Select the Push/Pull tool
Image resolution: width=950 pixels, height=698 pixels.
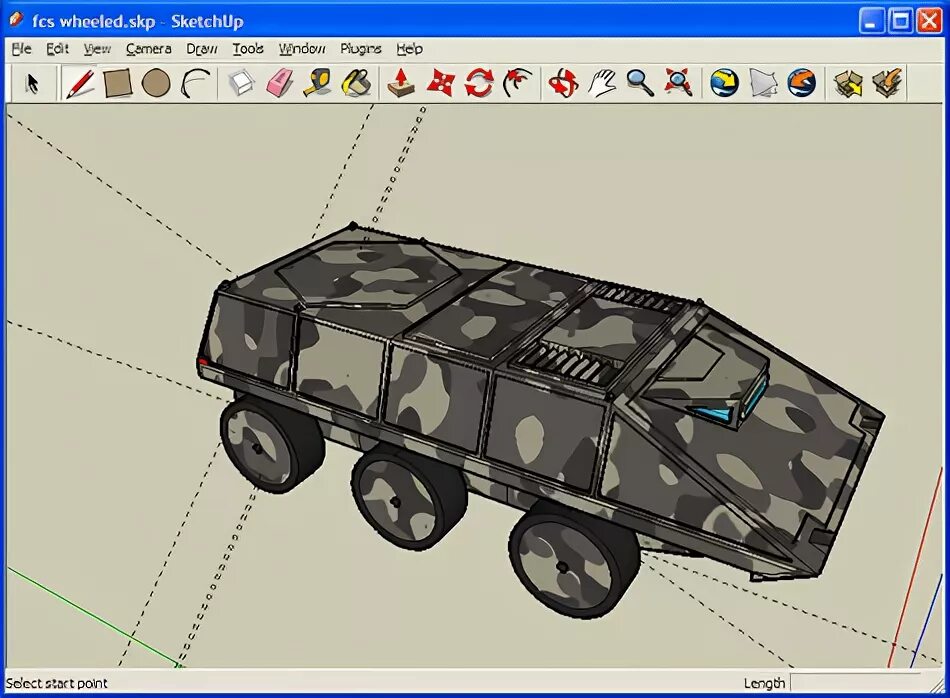401,83
